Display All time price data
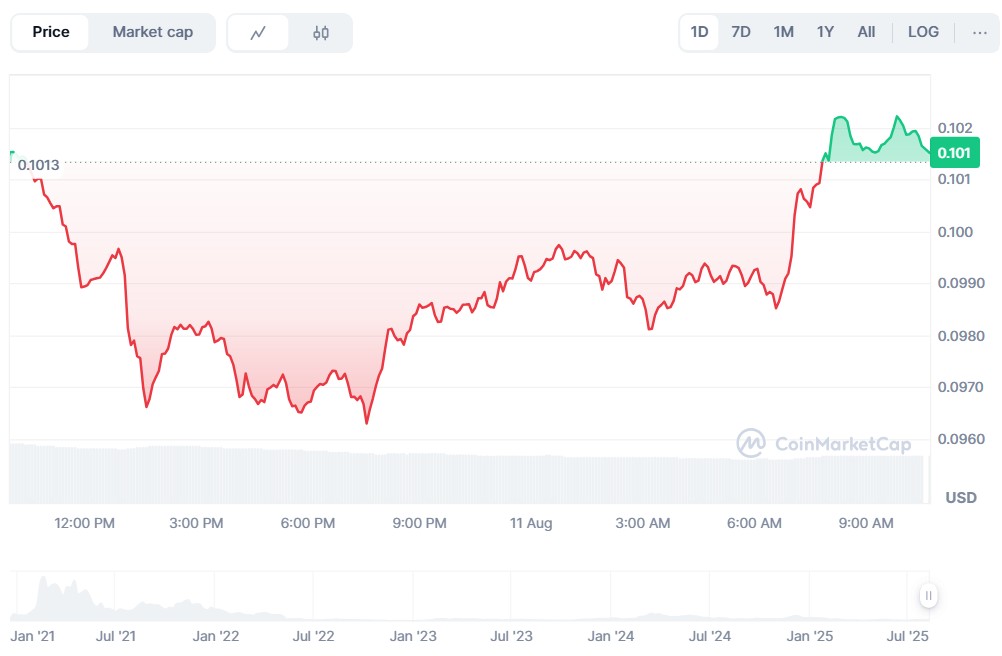This screenshot has width=1002, height=656. pos(866,32)
